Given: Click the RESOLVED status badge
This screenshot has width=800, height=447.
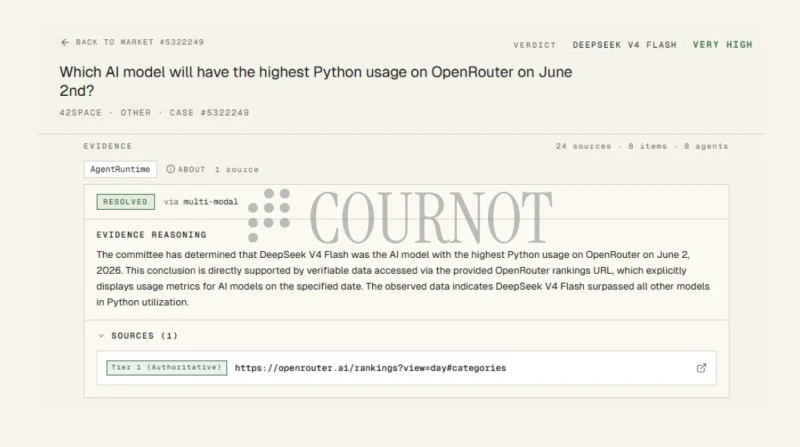Looking at the screenshot, I should pos(126,202).
